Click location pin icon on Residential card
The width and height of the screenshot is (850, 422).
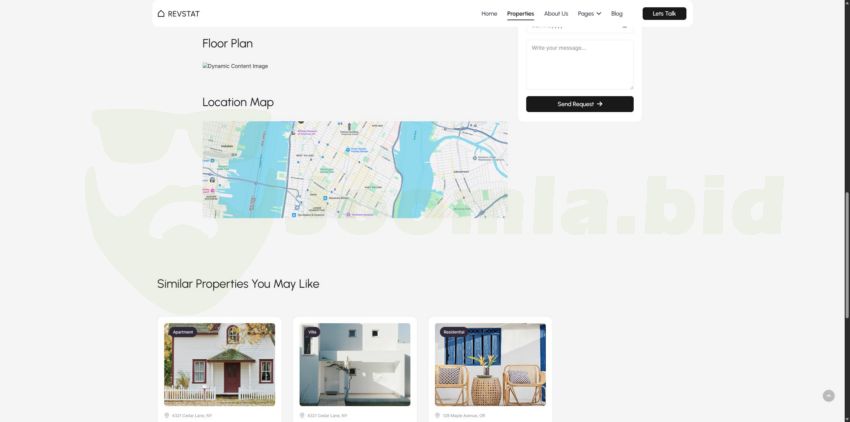tap(438, 415)
